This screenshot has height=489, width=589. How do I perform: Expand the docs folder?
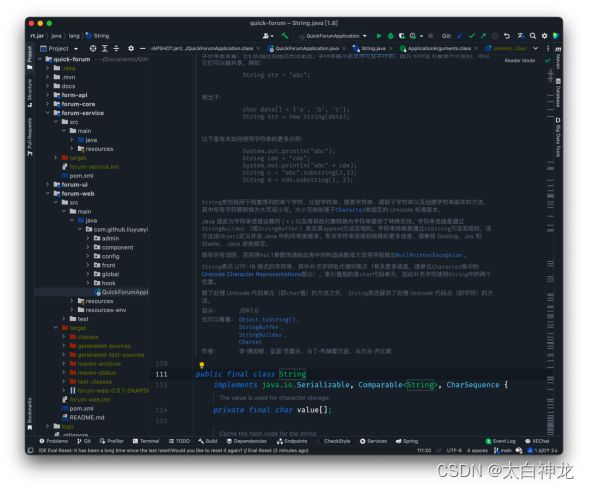(x=48, y=86)
